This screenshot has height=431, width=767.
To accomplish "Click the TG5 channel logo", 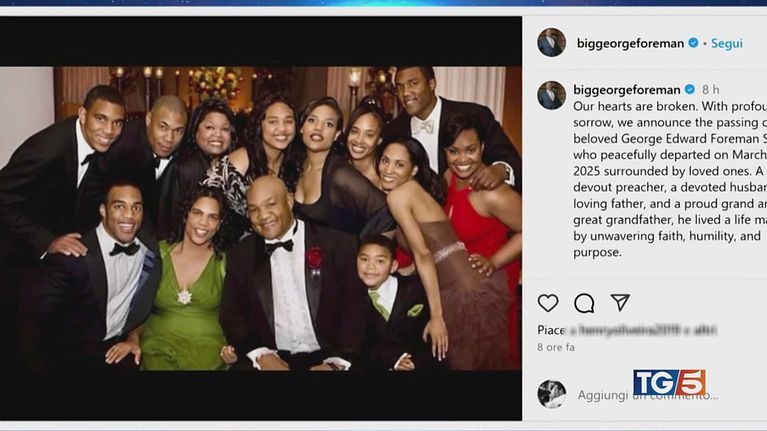I will pyautogui.click(x=669, y=382).
